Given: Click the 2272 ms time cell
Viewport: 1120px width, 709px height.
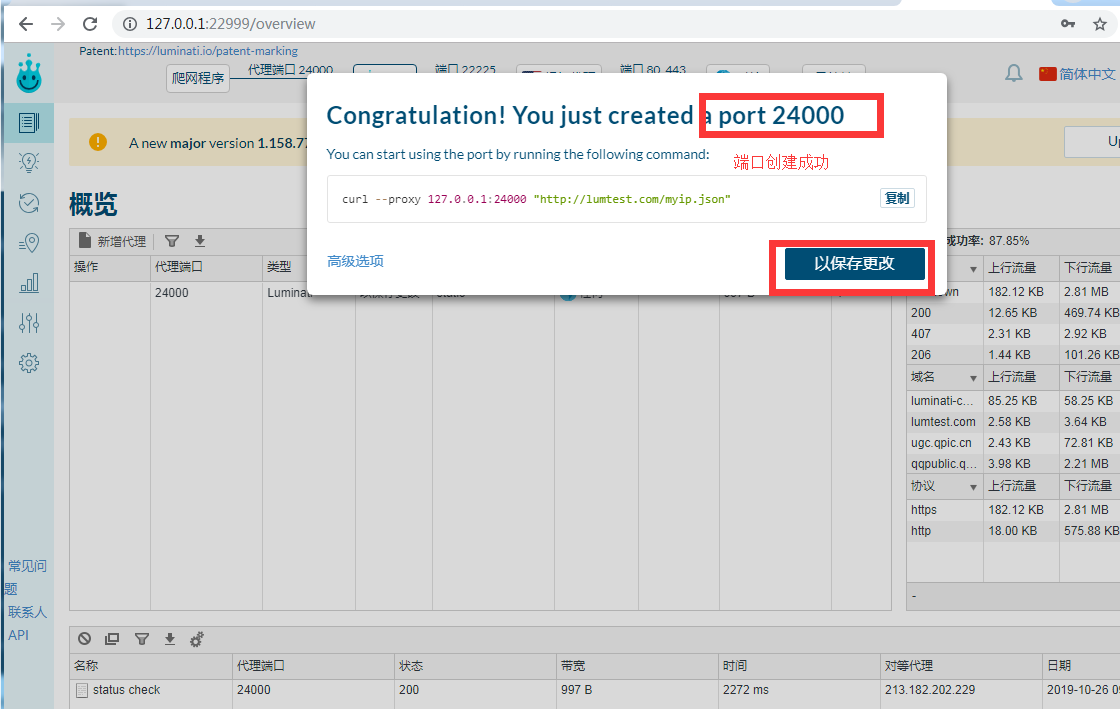Looking at the screenshot, I should (746, 690).
